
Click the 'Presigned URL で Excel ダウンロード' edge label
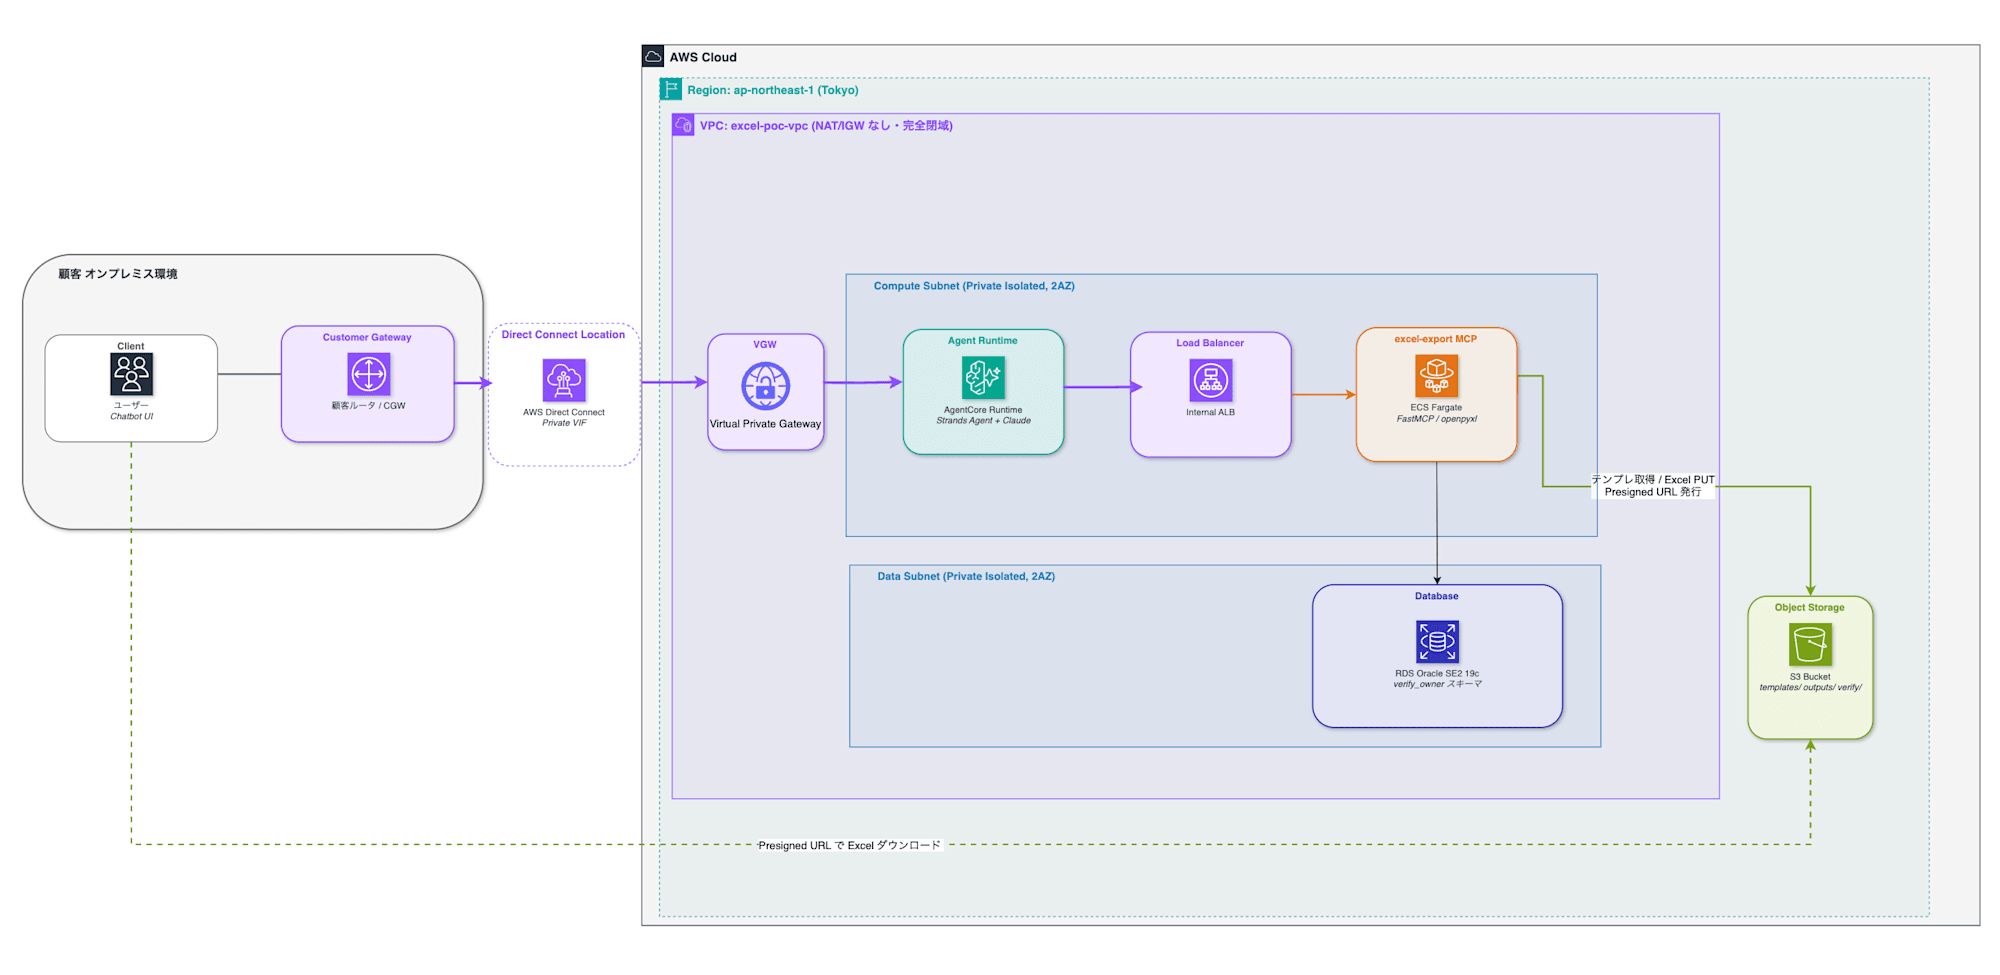point(850,845)
